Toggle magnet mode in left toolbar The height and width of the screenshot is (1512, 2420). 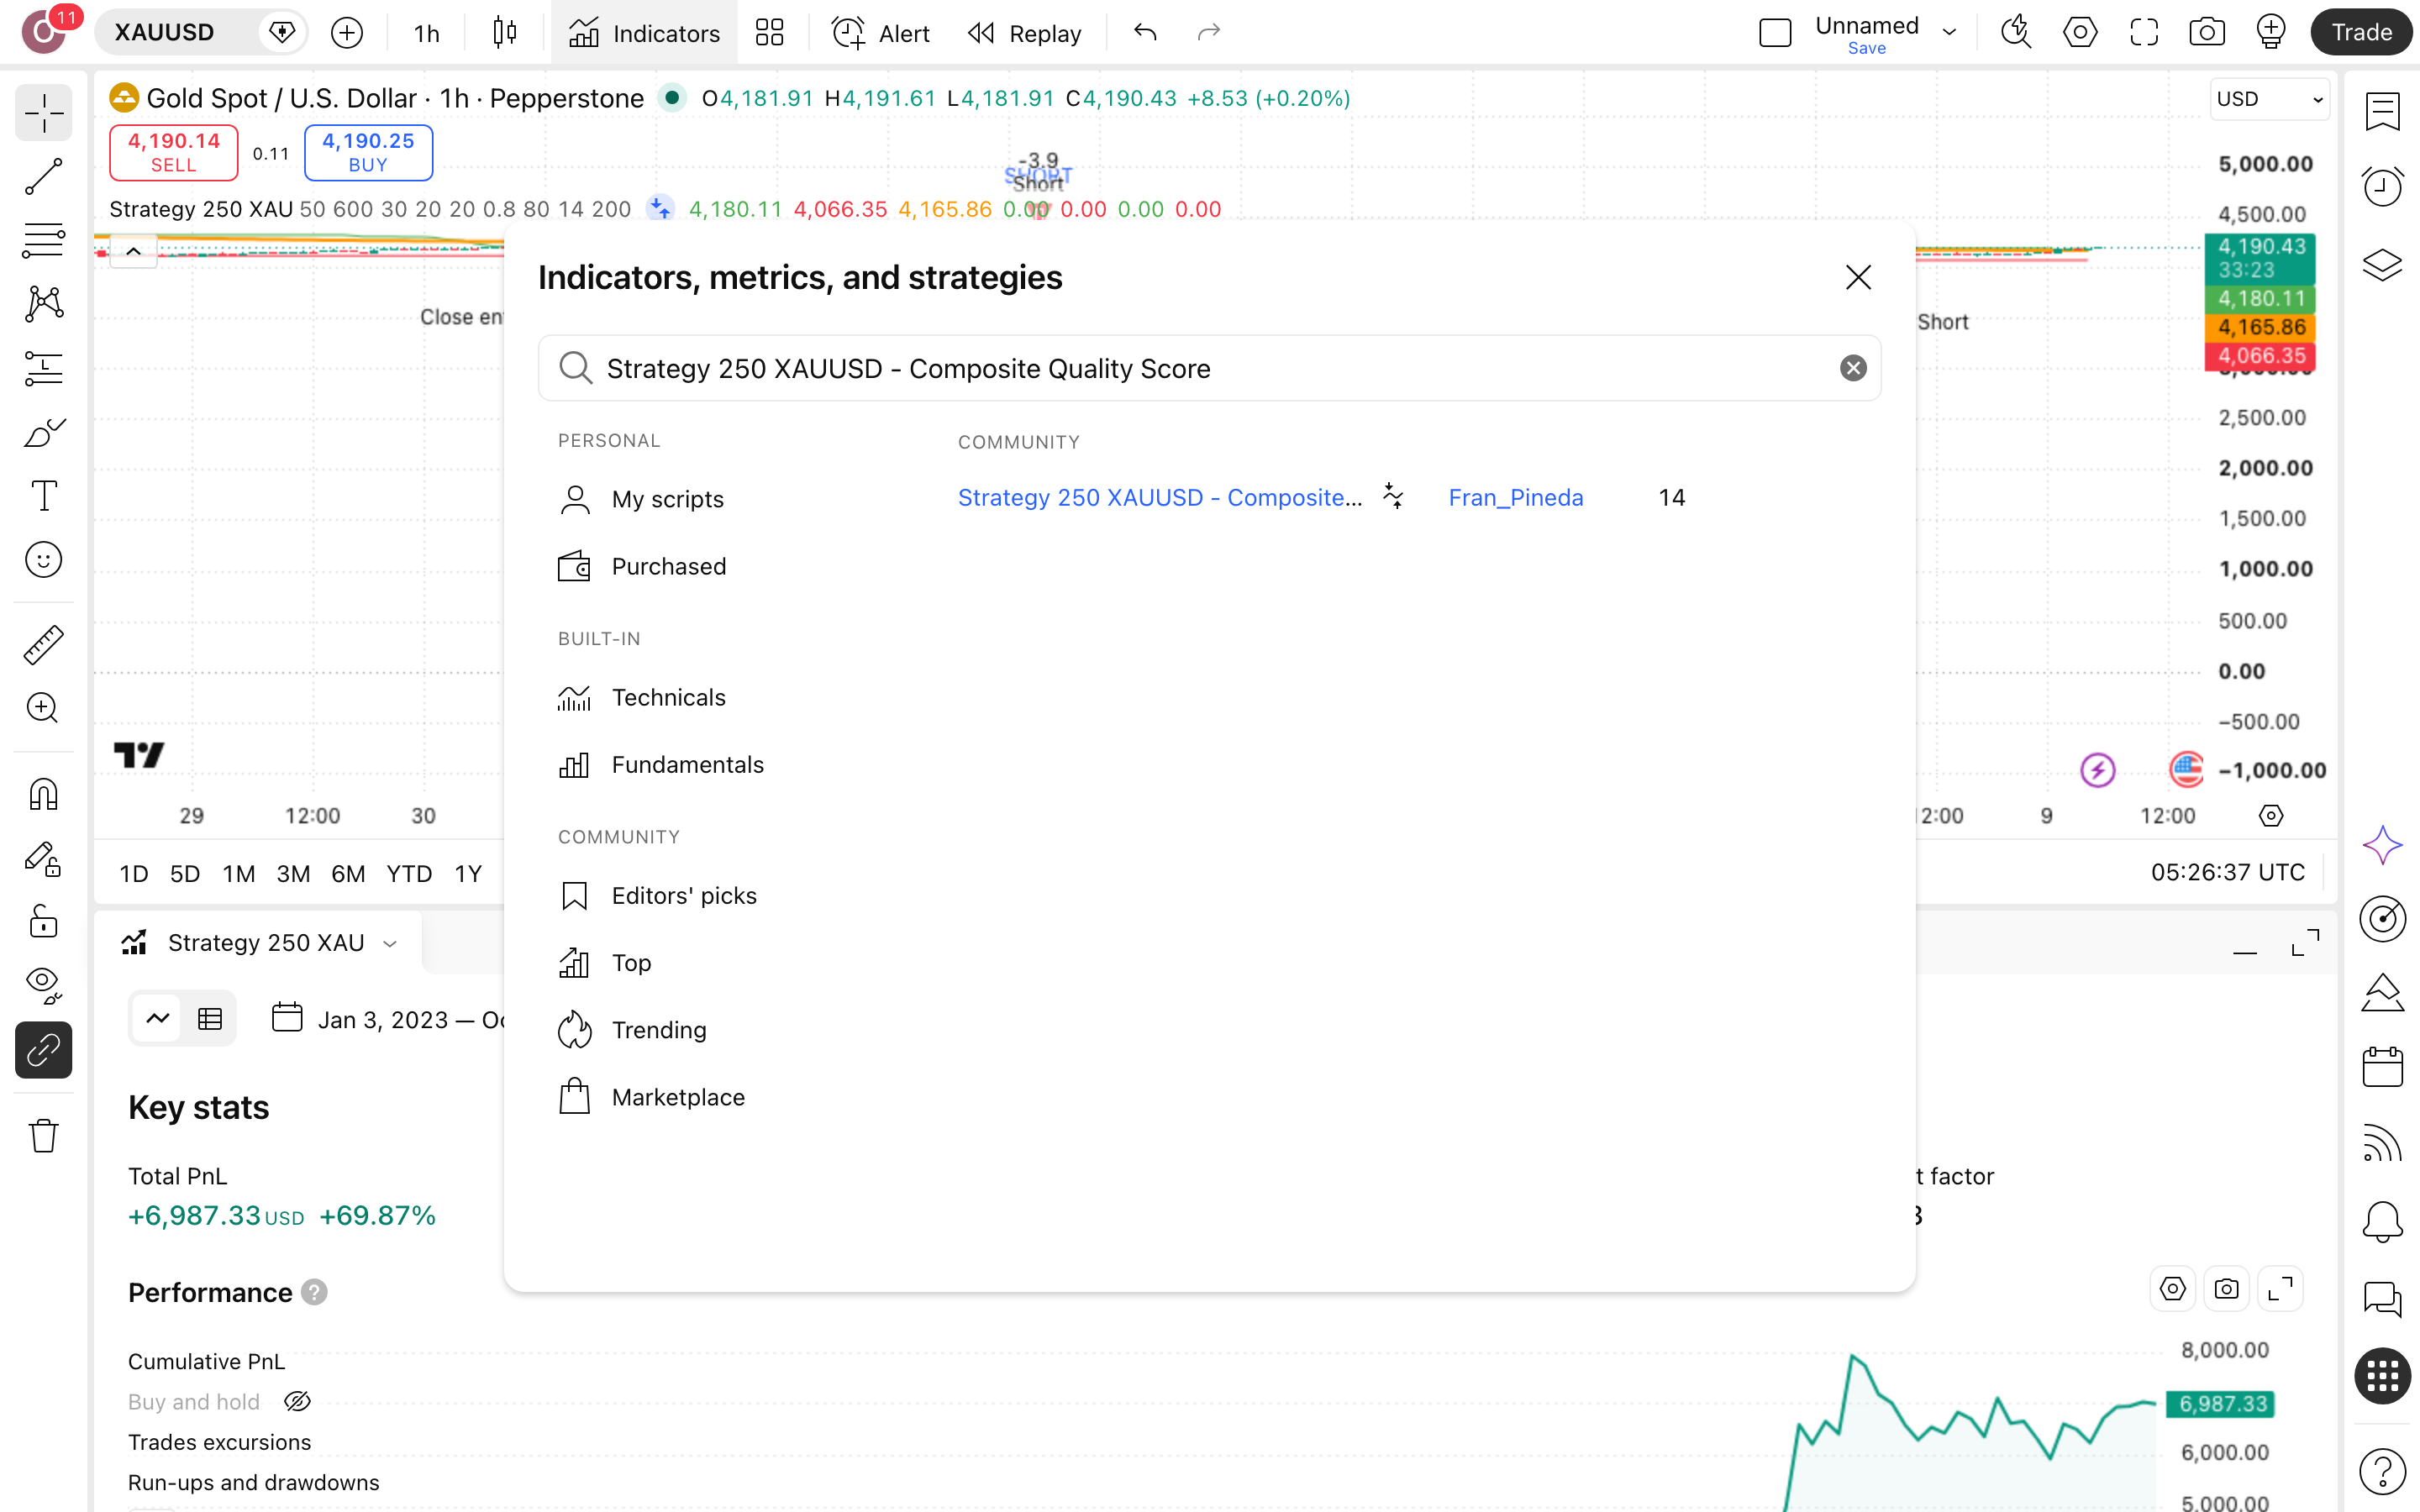pos(43,795)
